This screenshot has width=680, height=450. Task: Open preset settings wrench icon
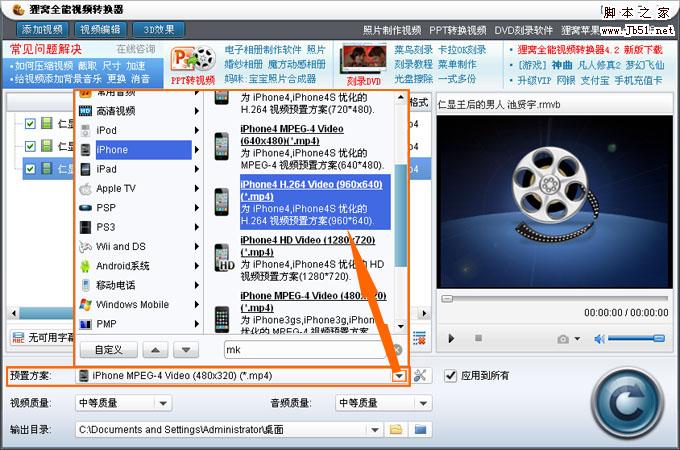click(420, 375)
